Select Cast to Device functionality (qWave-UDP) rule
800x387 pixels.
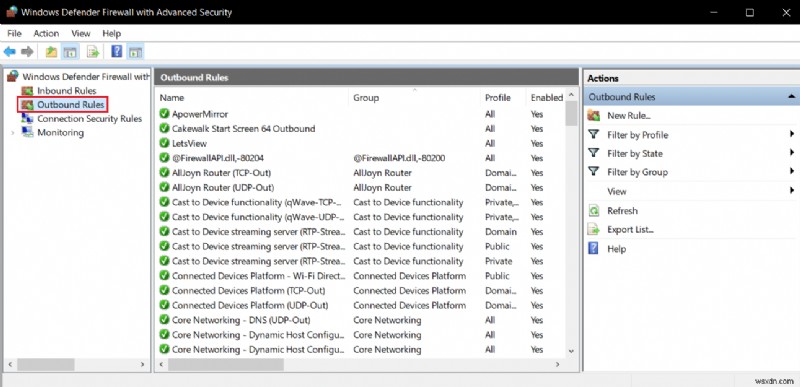(257, 217)
